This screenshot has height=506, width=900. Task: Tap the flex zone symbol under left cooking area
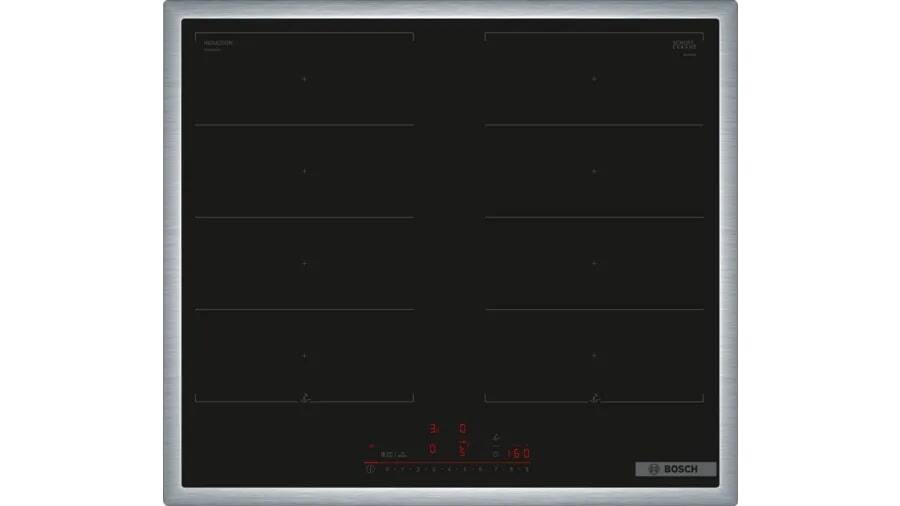(x=305, y=398)
